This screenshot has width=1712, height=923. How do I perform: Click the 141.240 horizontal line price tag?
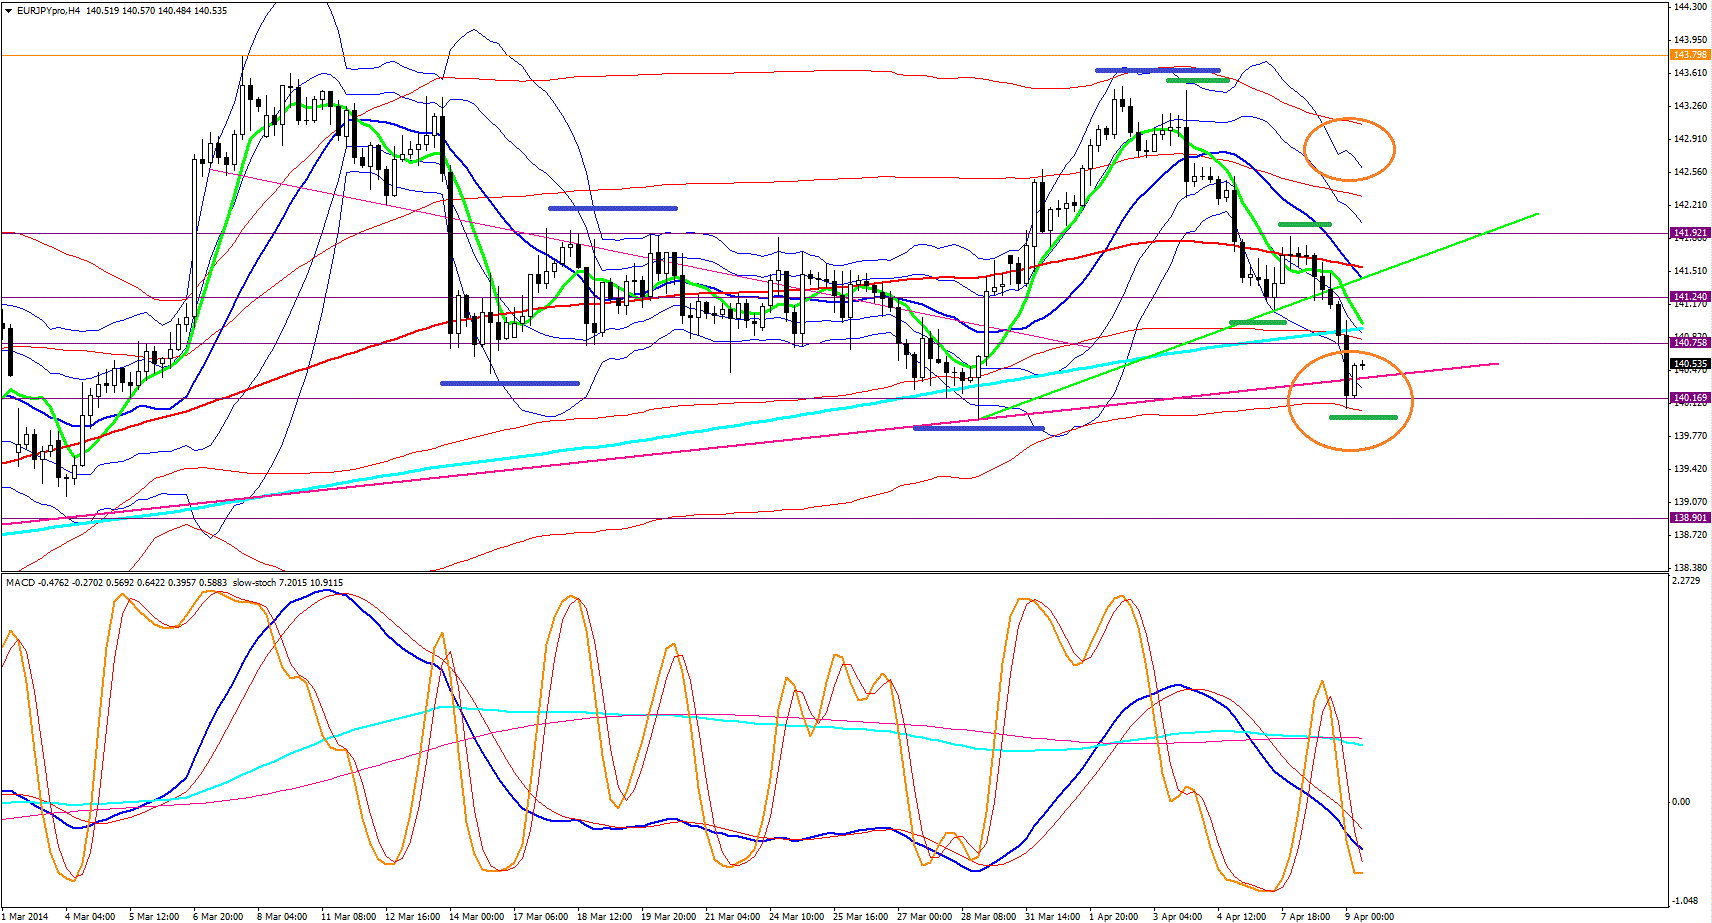[x=1689, y=297]
